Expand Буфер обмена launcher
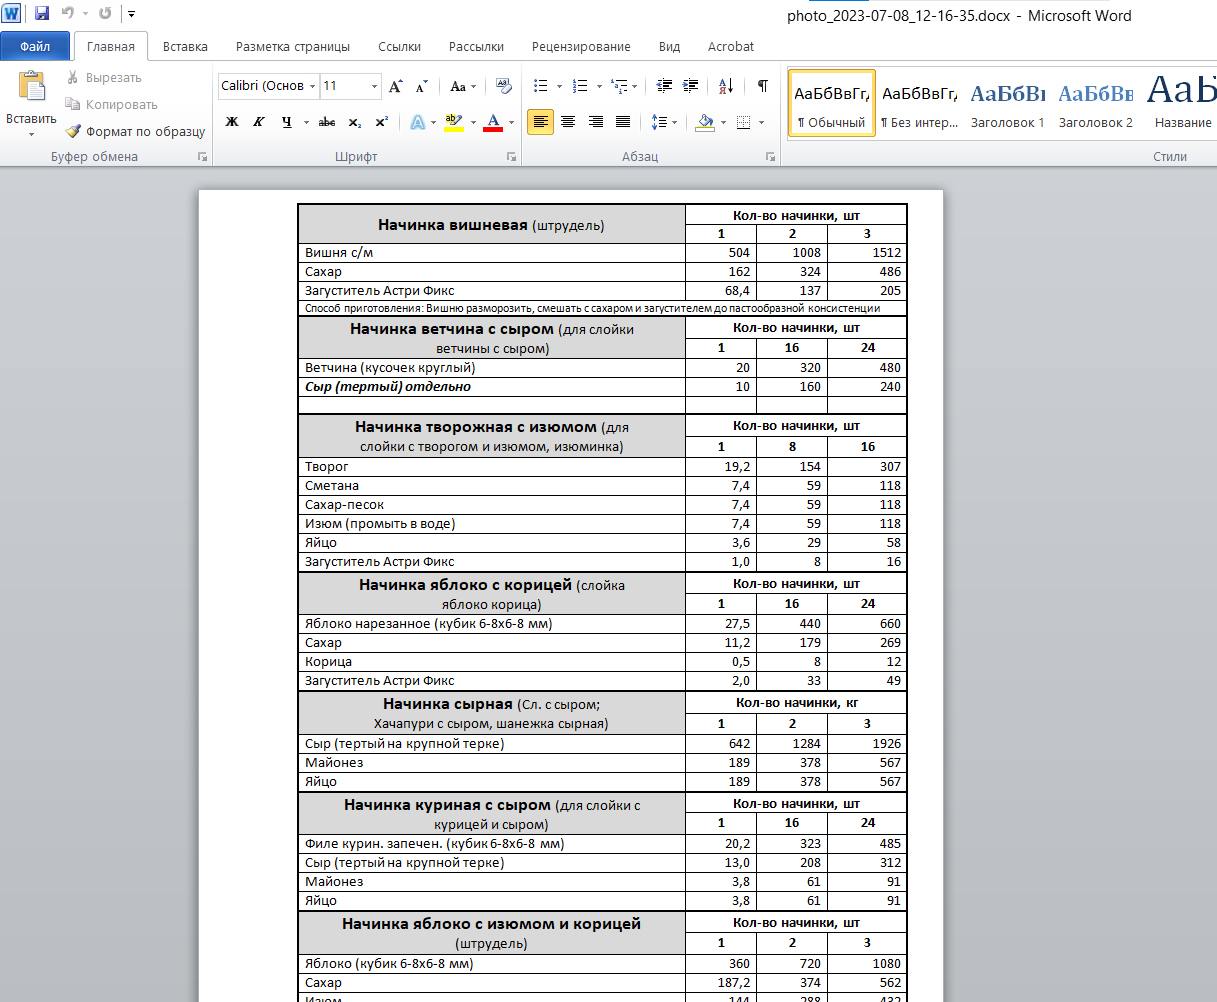The width and height of the screenshot is (1217, 1002). pyautogui.click(x=202, y=157)
